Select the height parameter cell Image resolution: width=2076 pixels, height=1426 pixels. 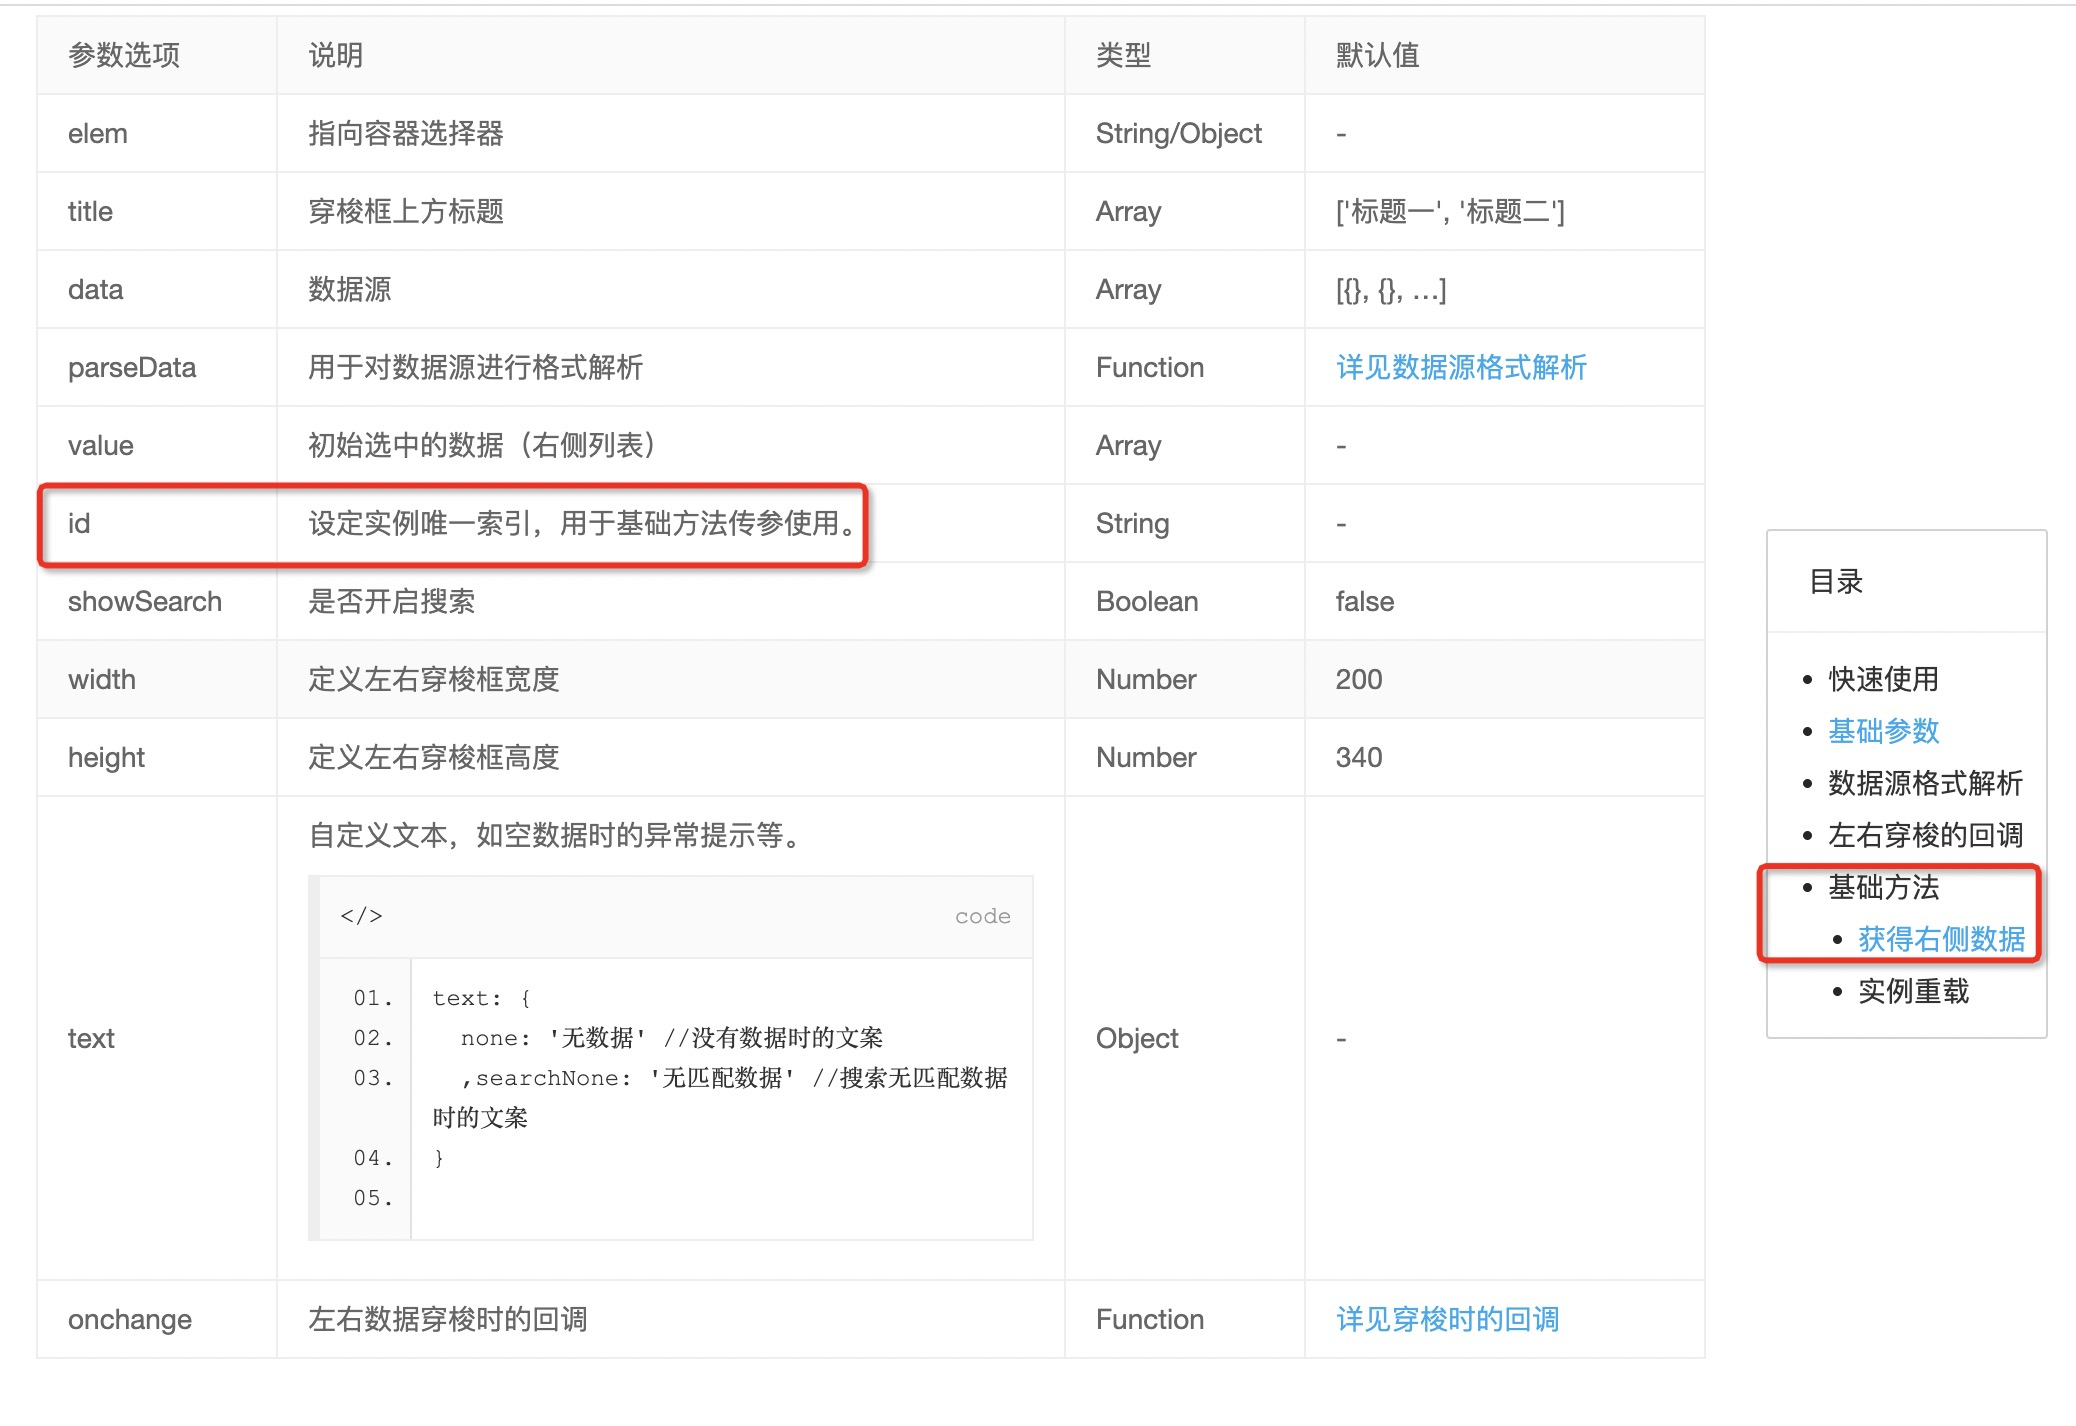[157, 757]
